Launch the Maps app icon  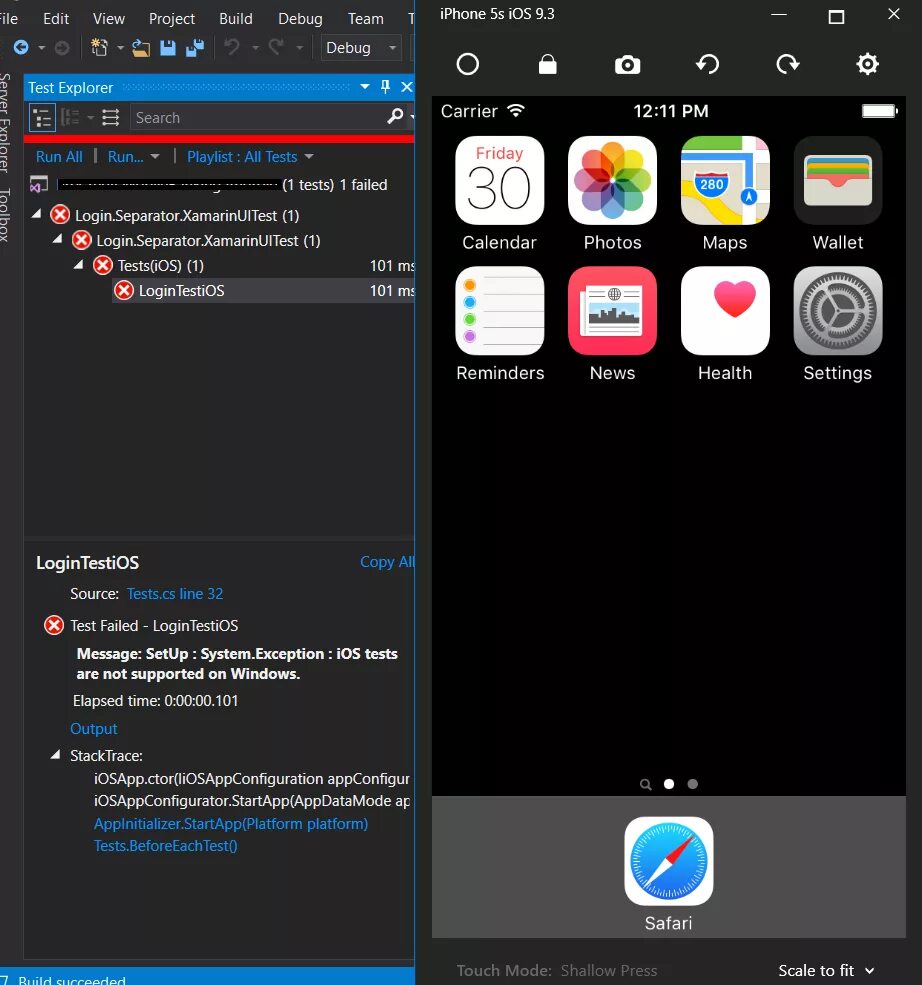[x=725, y=181]
